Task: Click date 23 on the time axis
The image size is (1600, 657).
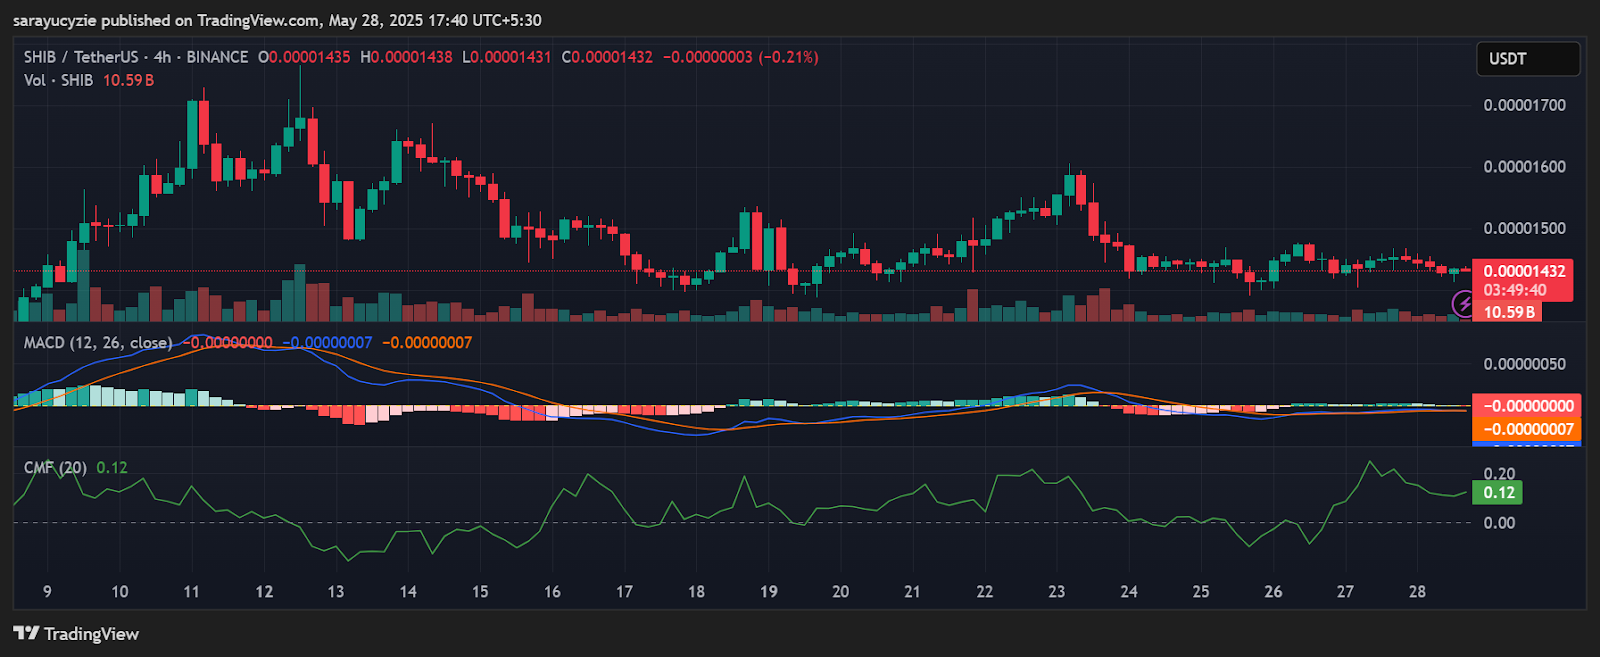Action: coord(1057,592)
